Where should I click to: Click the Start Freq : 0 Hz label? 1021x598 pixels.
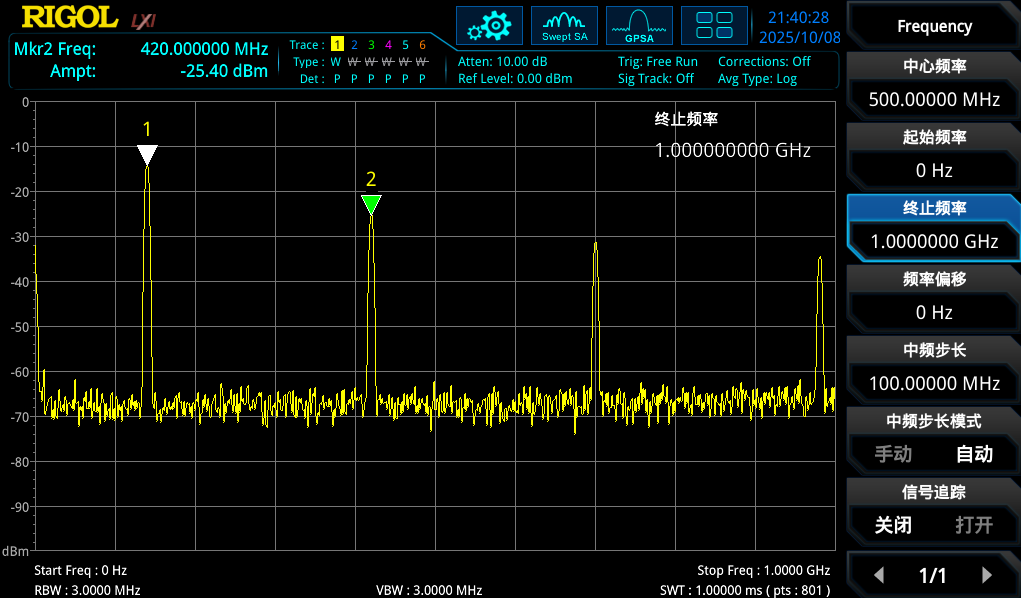point(80,571)
